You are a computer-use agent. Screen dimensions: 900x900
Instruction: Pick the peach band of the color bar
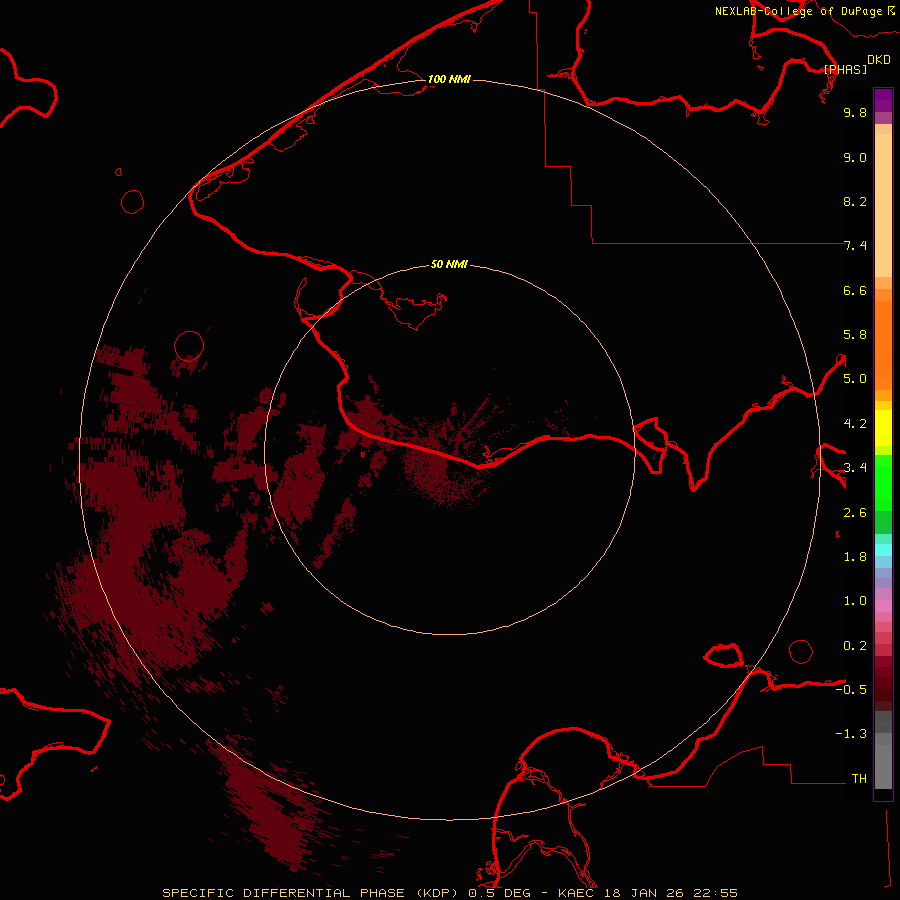tap(883, 205)
